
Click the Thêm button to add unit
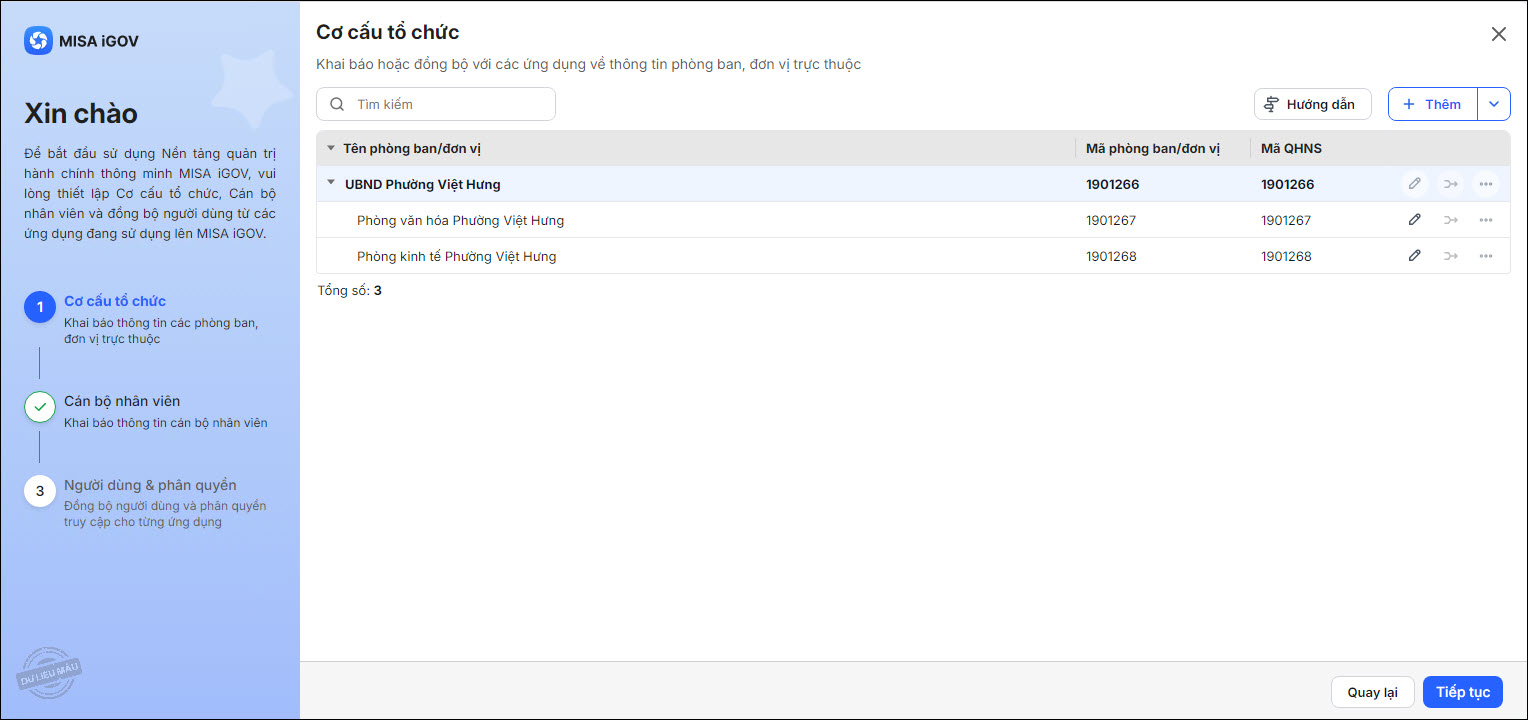click(1432, 104)
